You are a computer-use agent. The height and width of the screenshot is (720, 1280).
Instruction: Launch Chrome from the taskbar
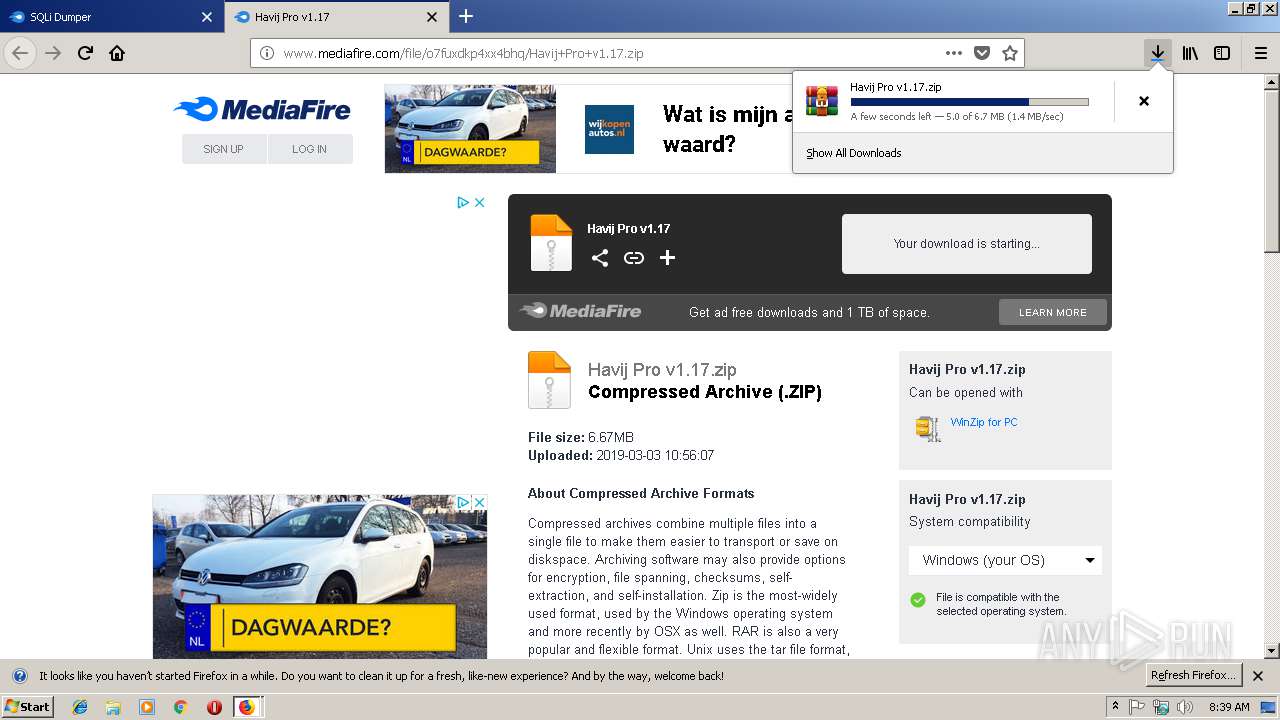click(180, 707)
